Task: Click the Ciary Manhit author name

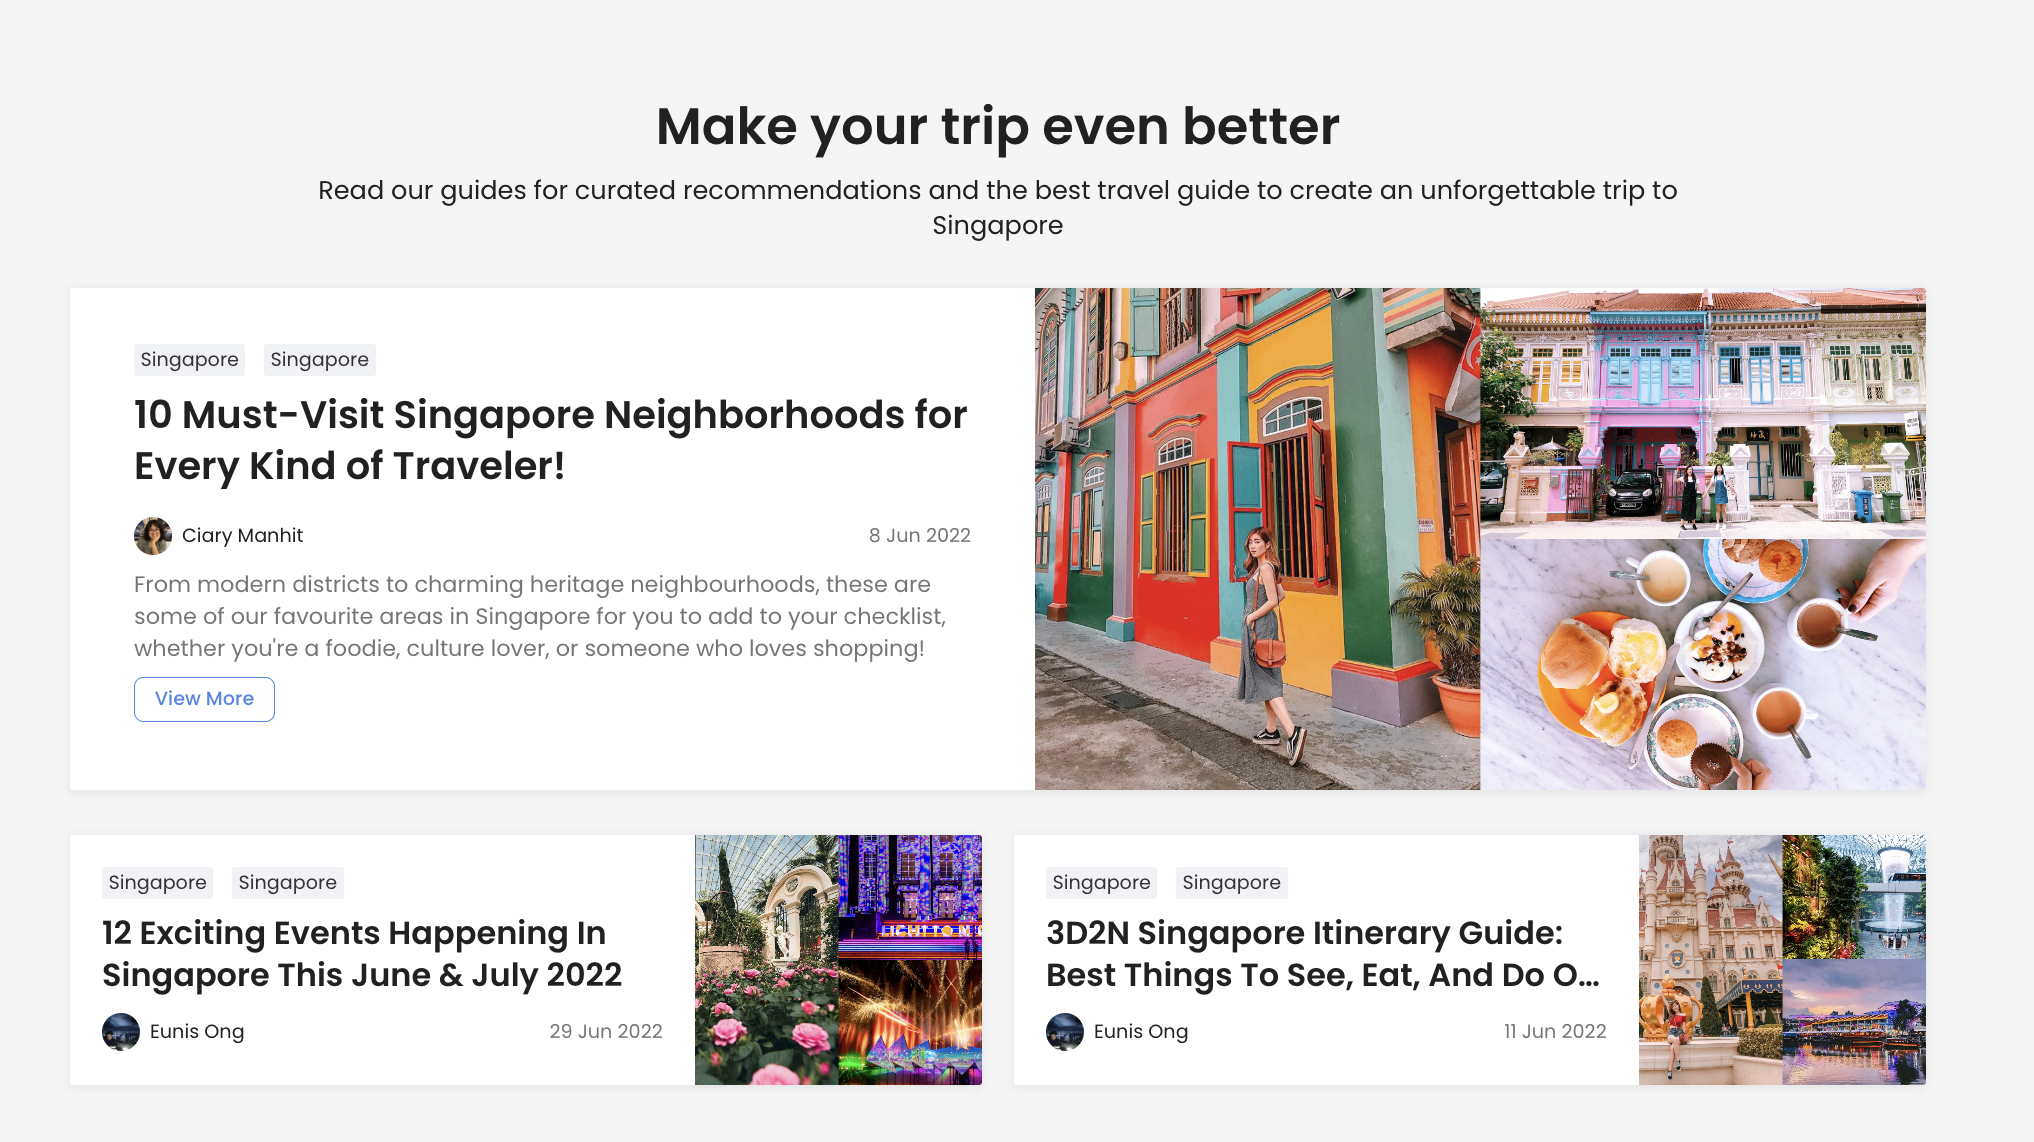Action: (242, 536)
